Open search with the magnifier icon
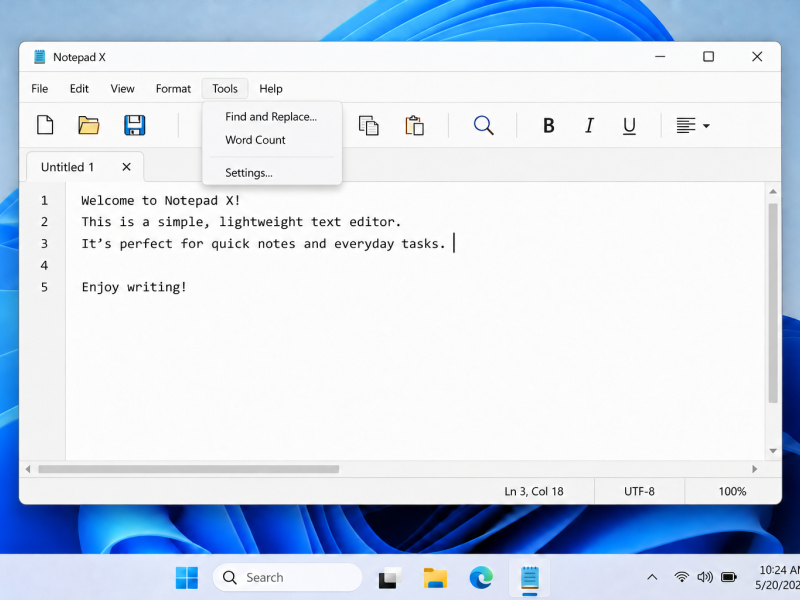Screen dimensions: 800x600 tap(483, 126)
